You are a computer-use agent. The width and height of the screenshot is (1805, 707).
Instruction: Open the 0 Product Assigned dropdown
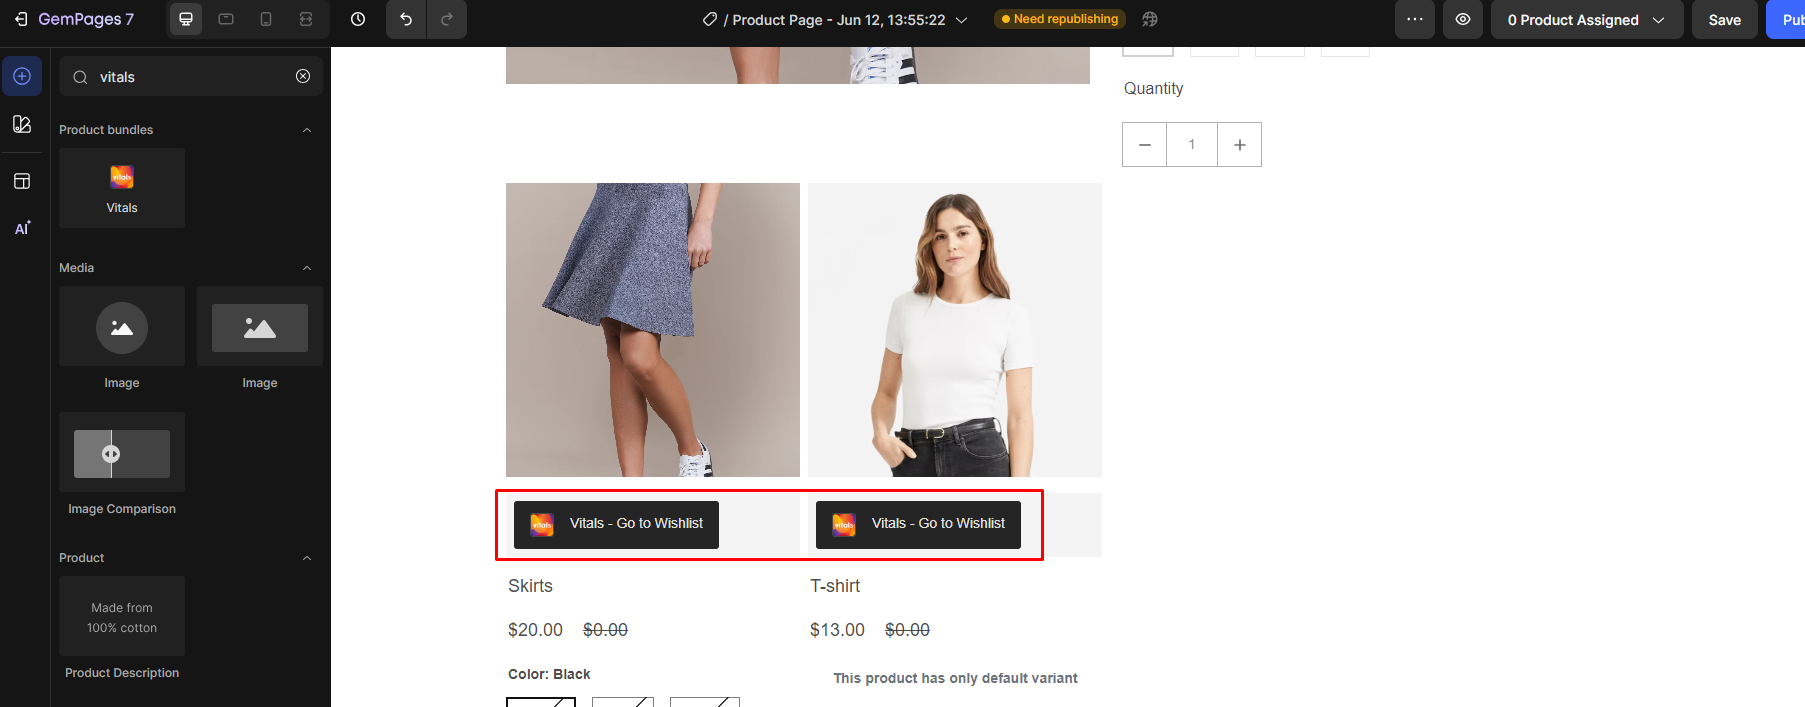1586,20
